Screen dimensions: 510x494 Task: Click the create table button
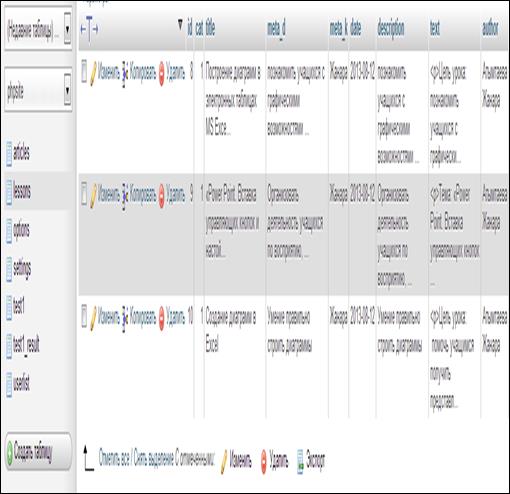[x=38, y=452]
